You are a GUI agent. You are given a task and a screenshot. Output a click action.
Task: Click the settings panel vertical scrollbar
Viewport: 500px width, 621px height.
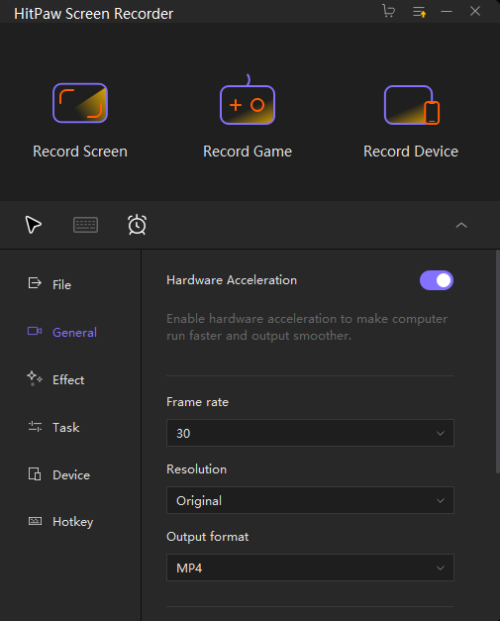point(498,361)
